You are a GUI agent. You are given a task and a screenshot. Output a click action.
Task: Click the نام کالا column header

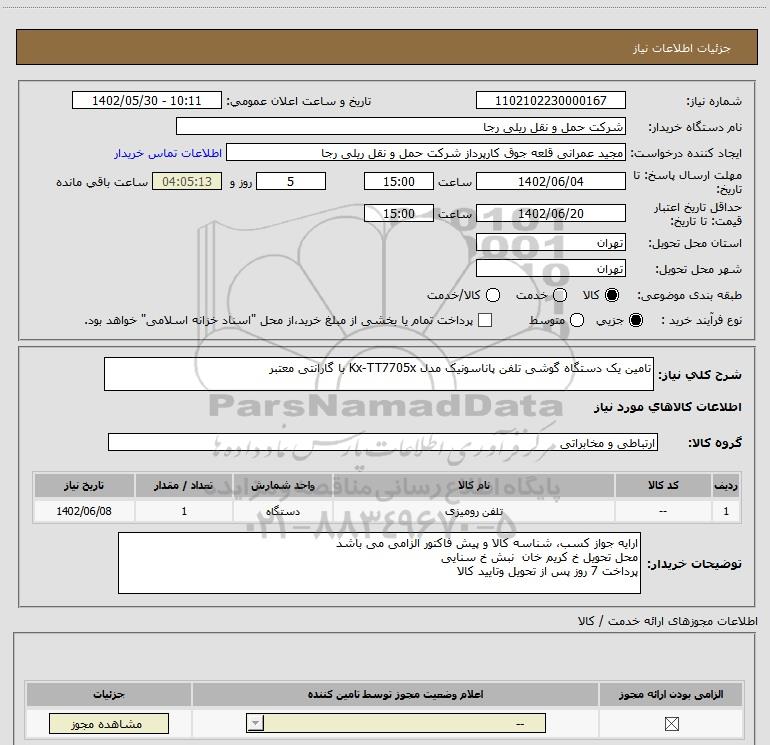474,485
